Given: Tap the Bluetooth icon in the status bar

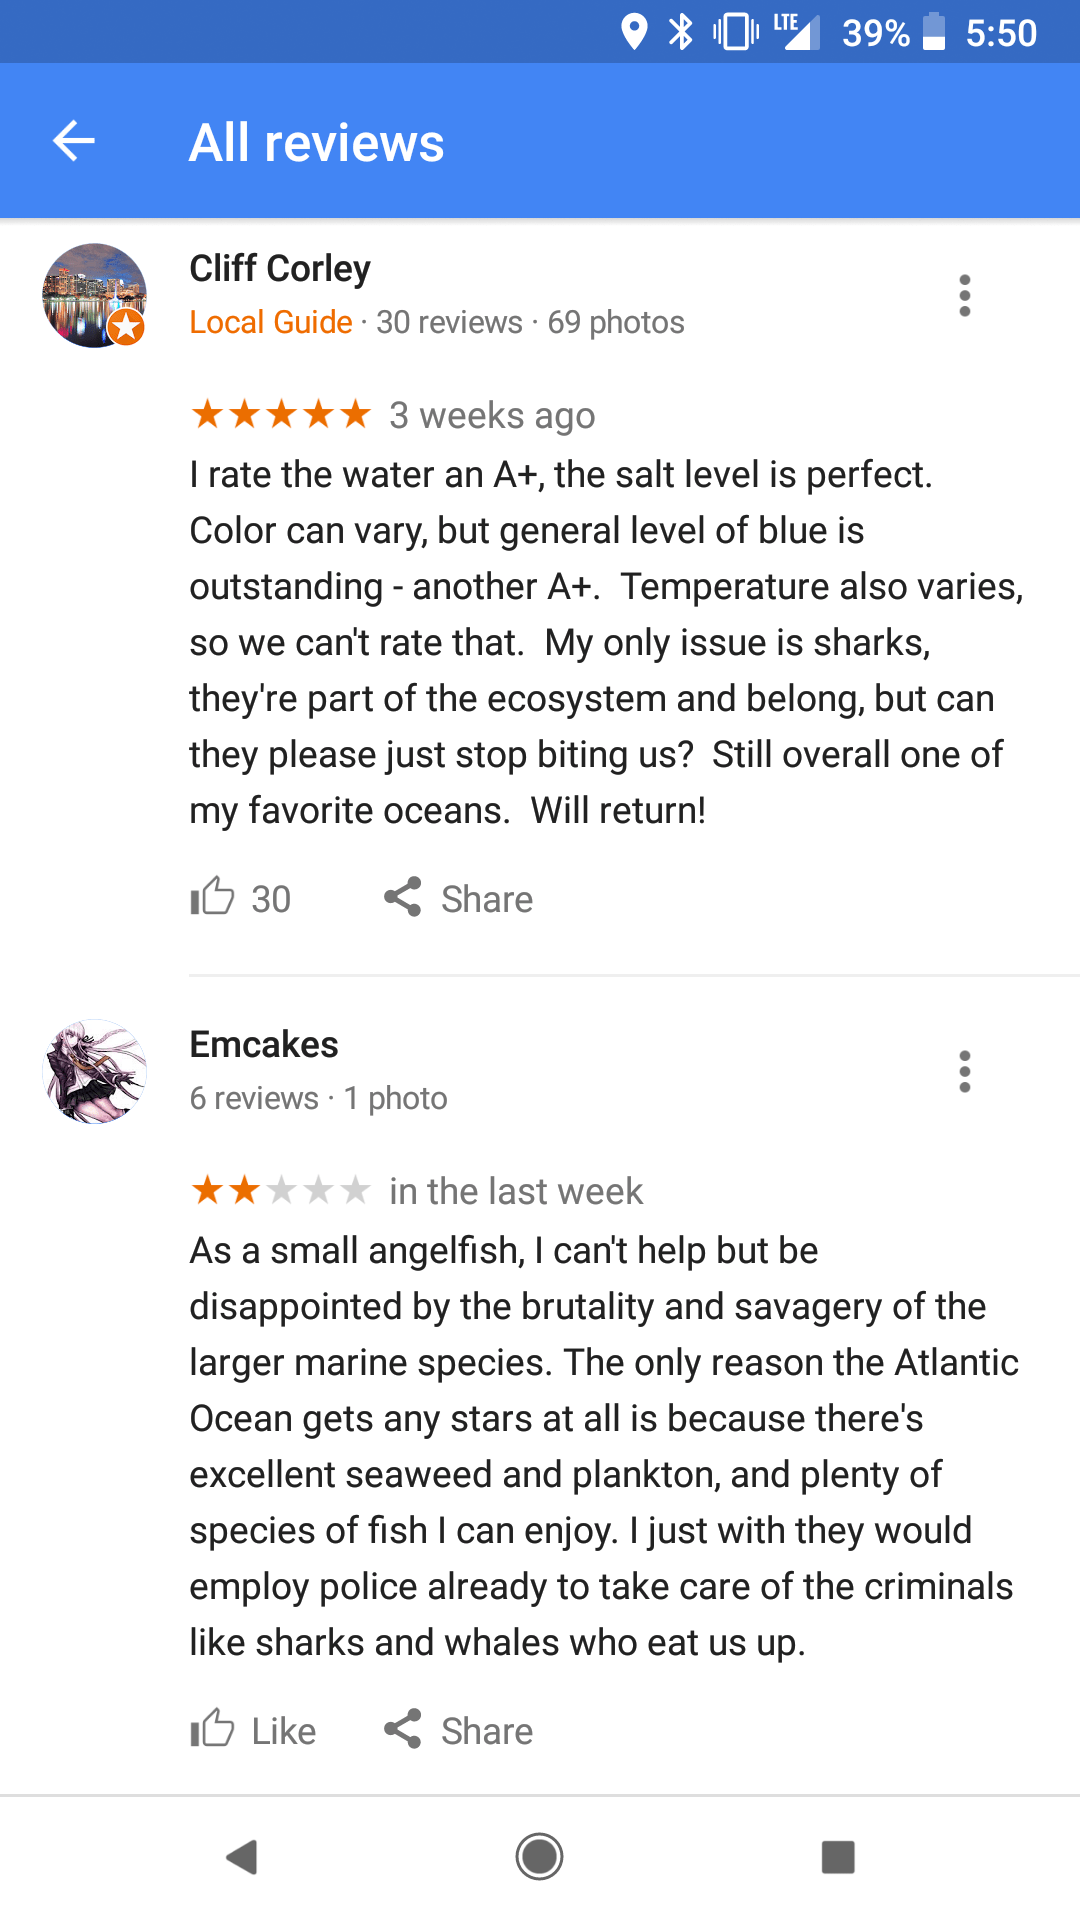Looking at the screenshot, I should pos(681,33).
